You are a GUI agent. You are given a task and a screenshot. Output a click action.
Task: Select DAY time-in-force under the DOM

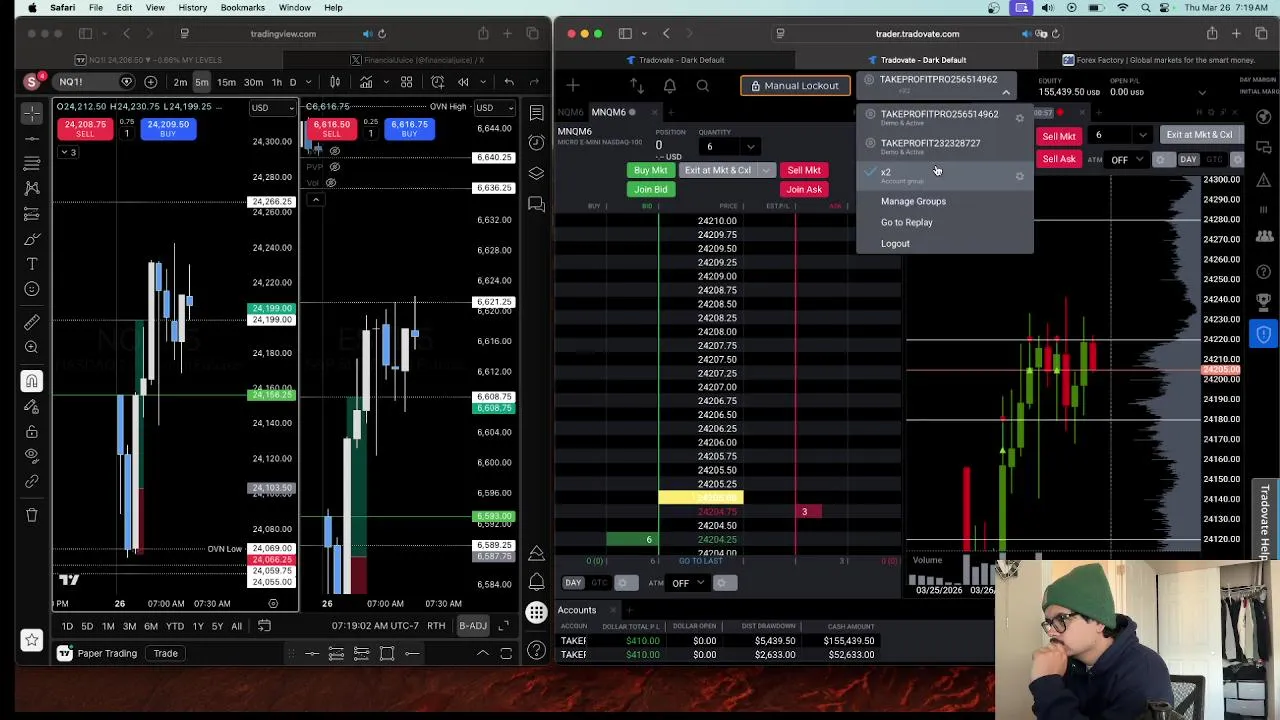pos(573,583)
